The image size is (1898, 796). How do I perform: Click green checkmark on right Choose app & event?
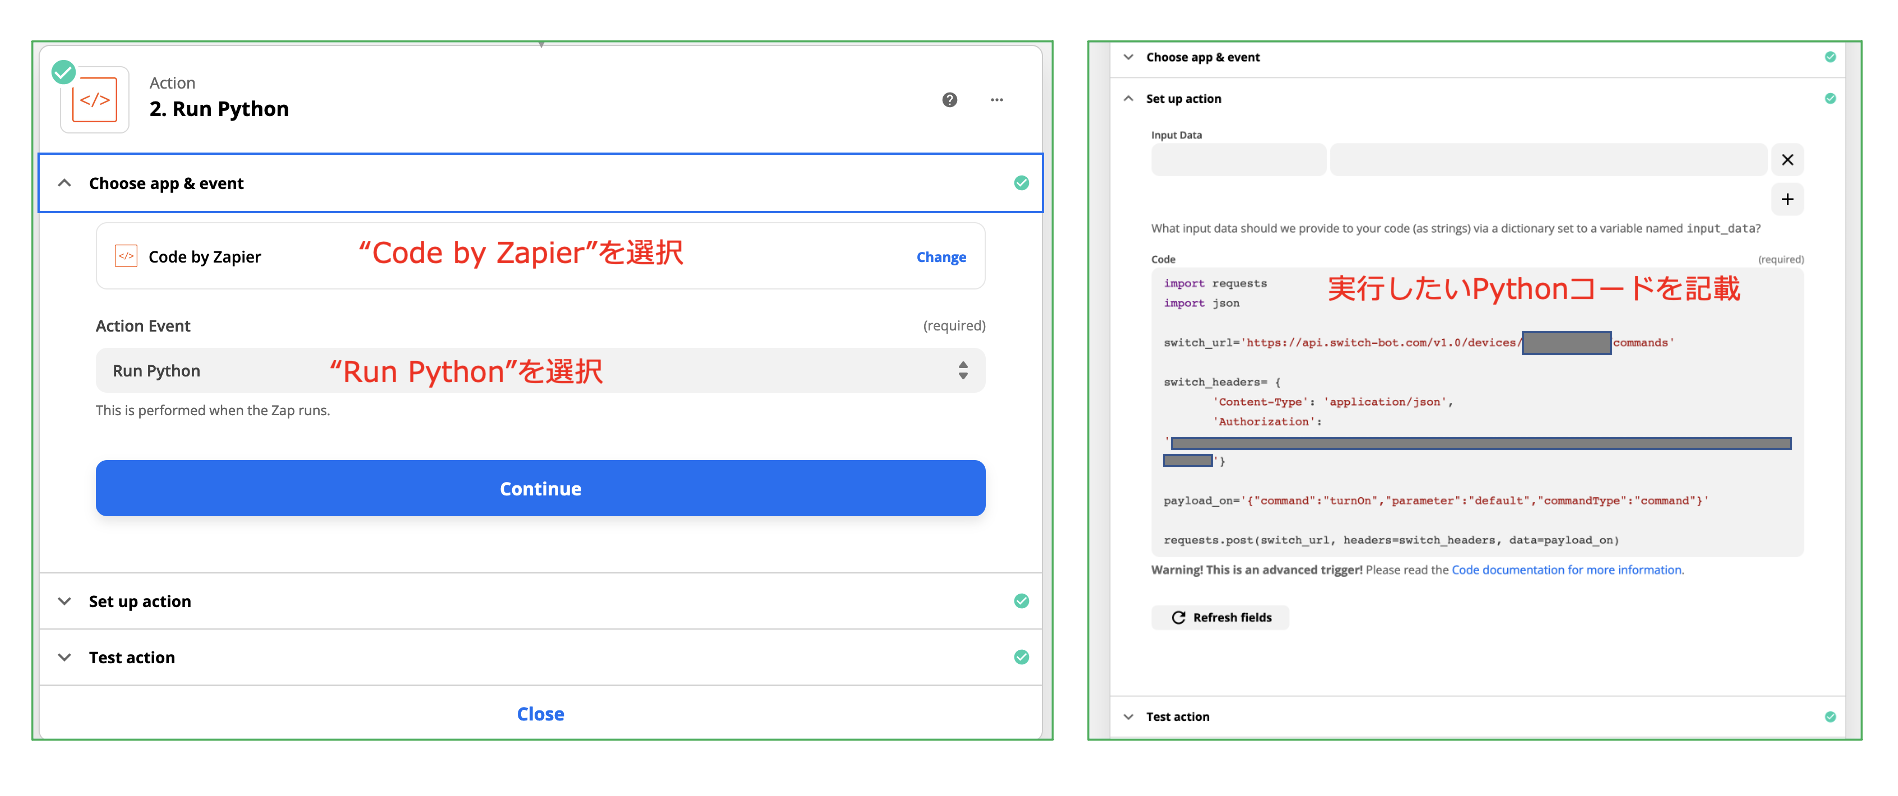1830,57
